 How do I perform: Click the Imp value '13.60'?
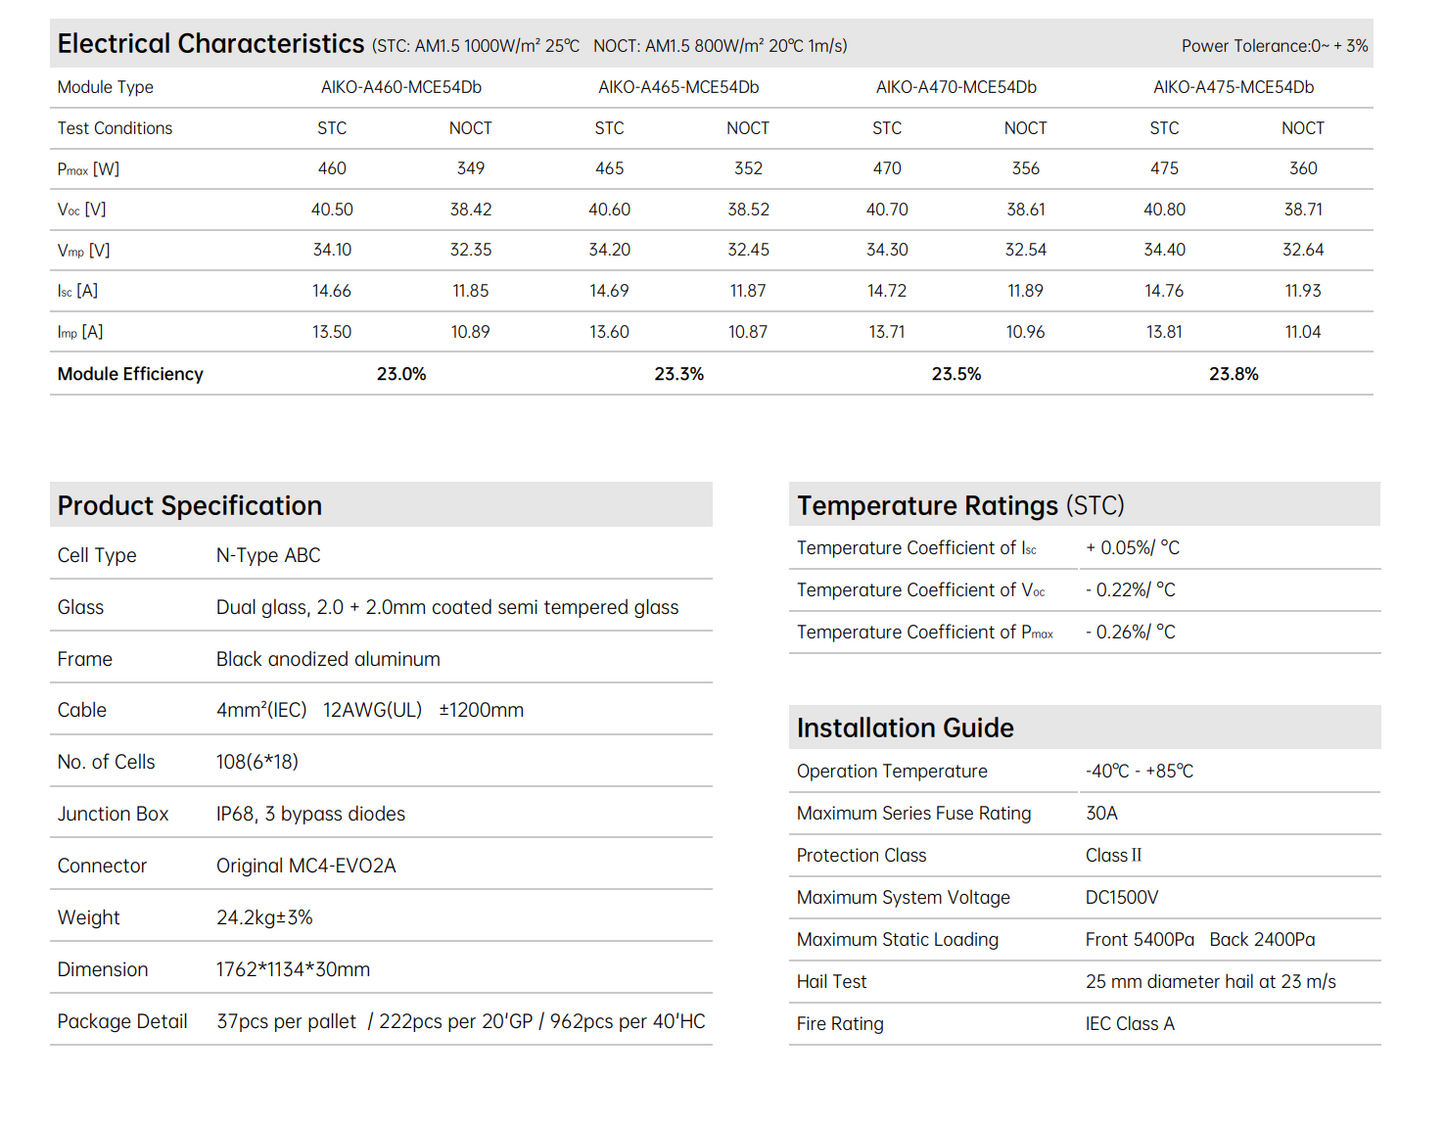[x=609, y=332]
